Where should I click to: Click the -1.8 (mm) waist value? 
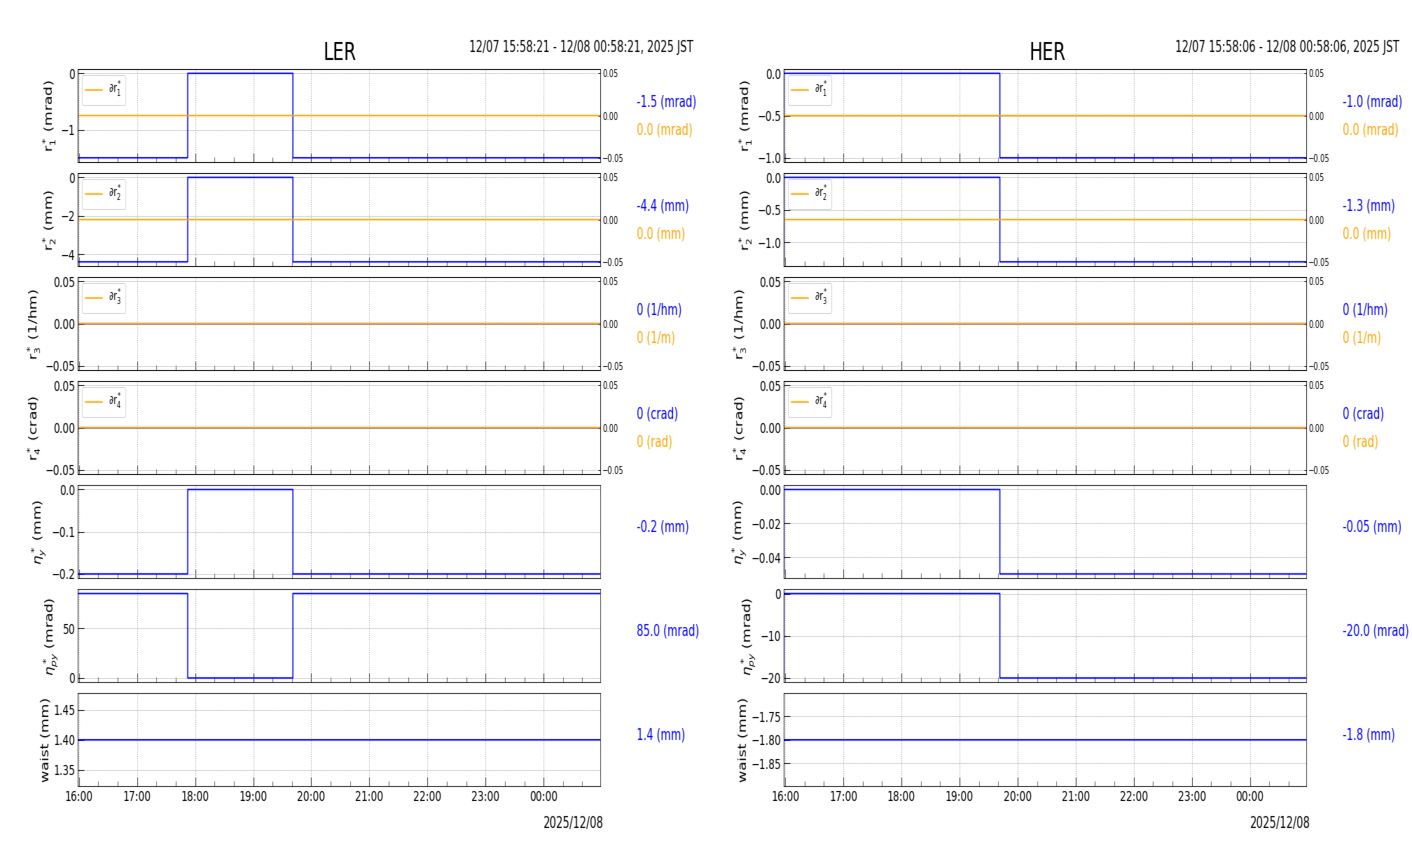coord(1368,735)
